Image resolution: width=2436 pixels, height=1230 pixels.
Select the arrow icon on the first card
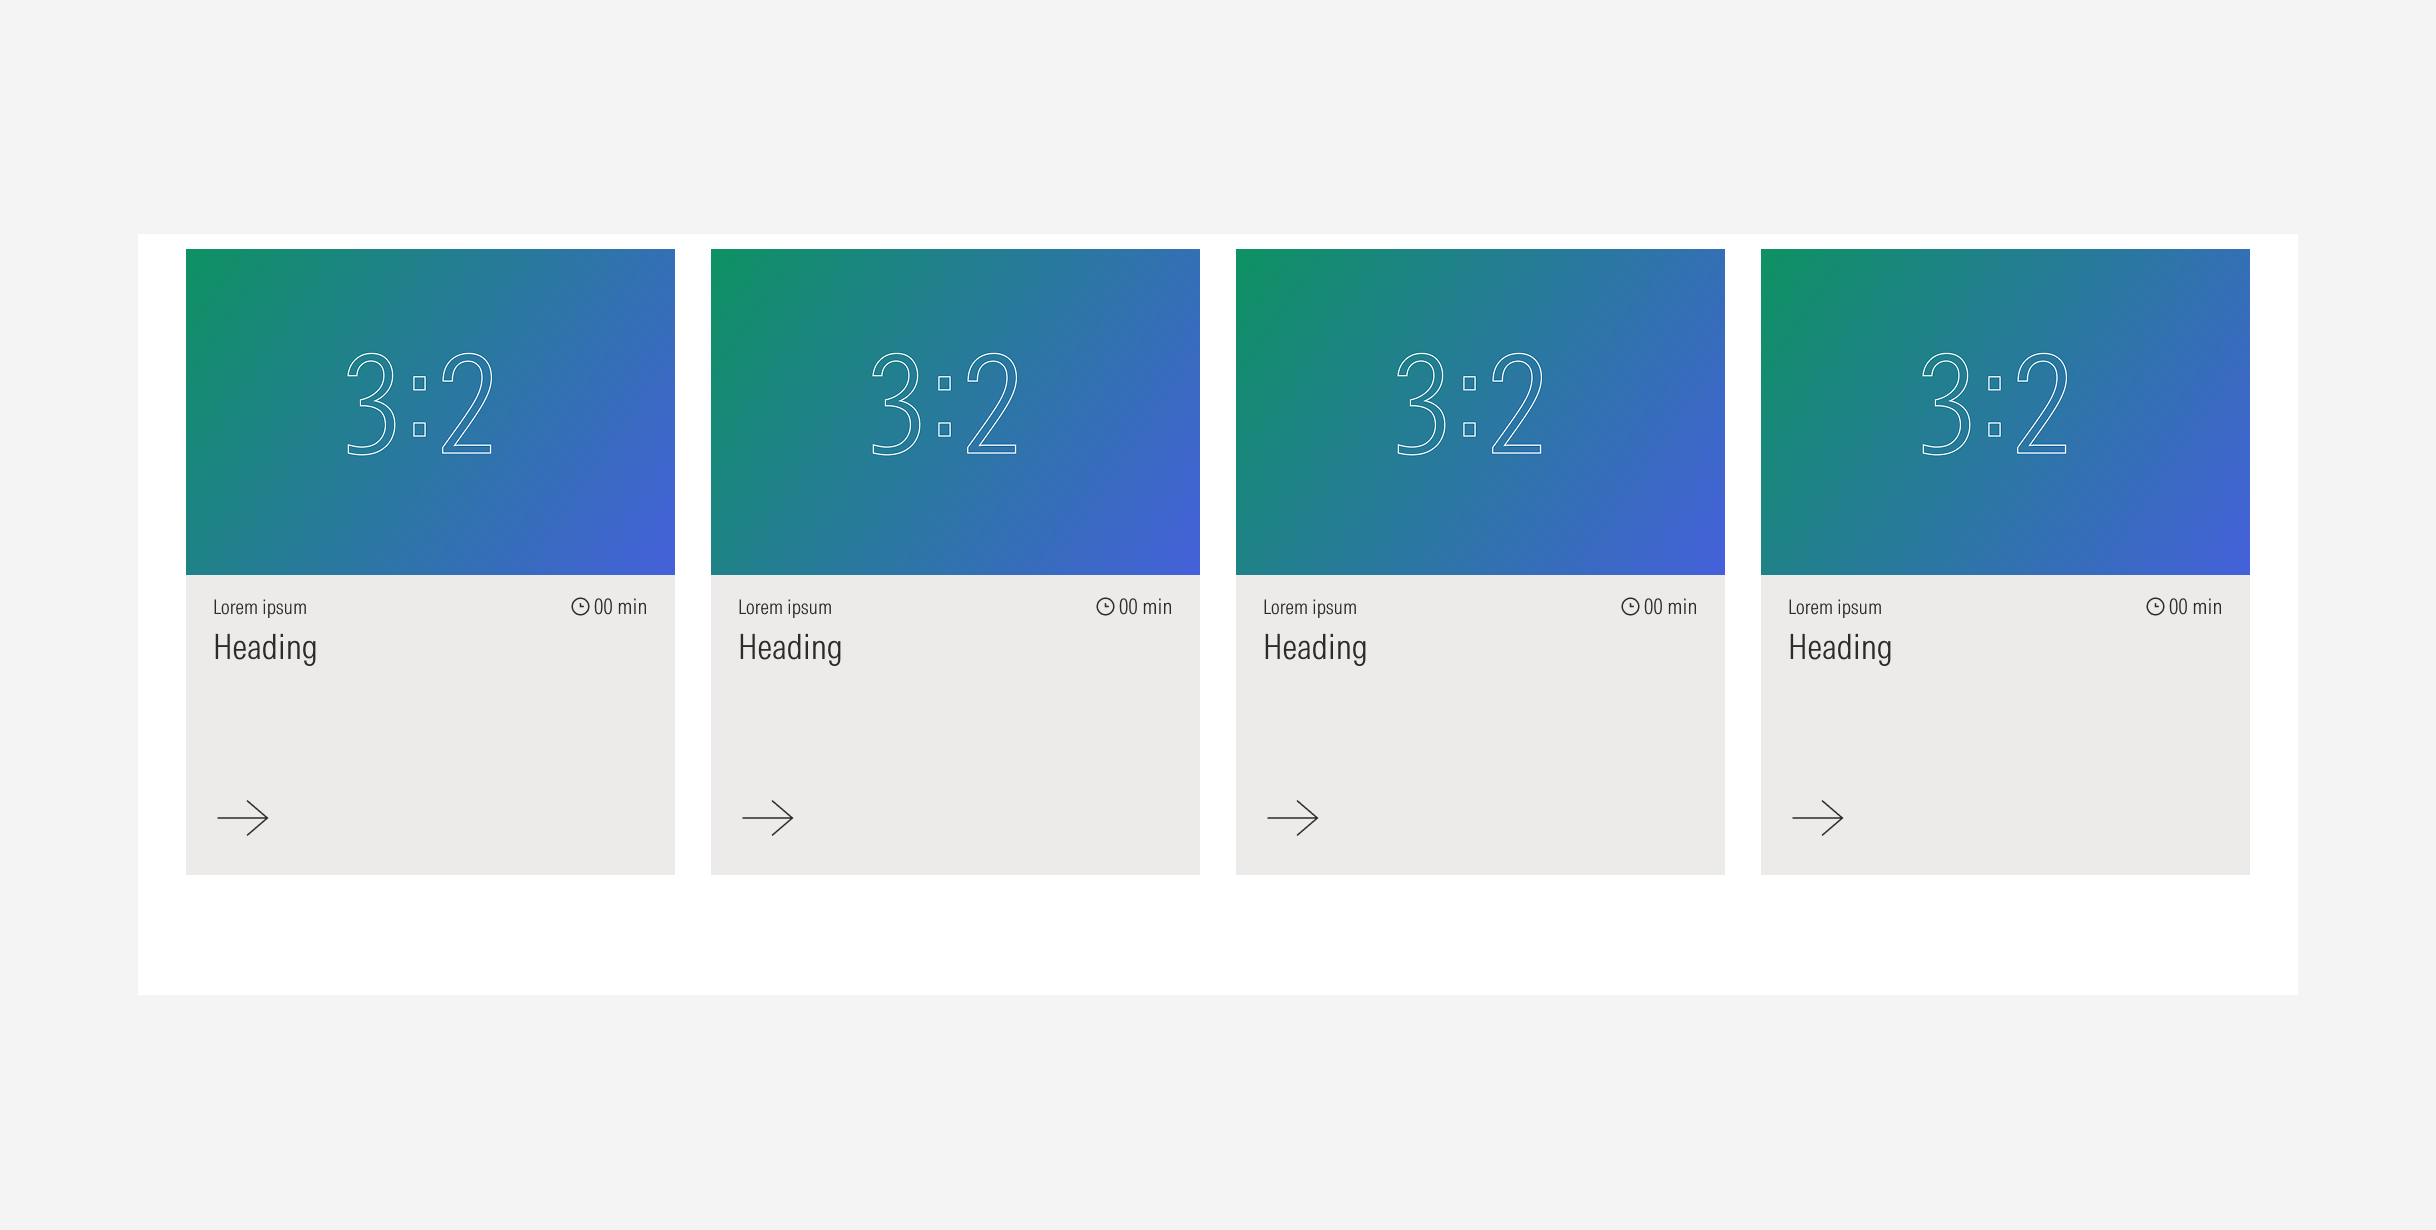click(243, 818)
